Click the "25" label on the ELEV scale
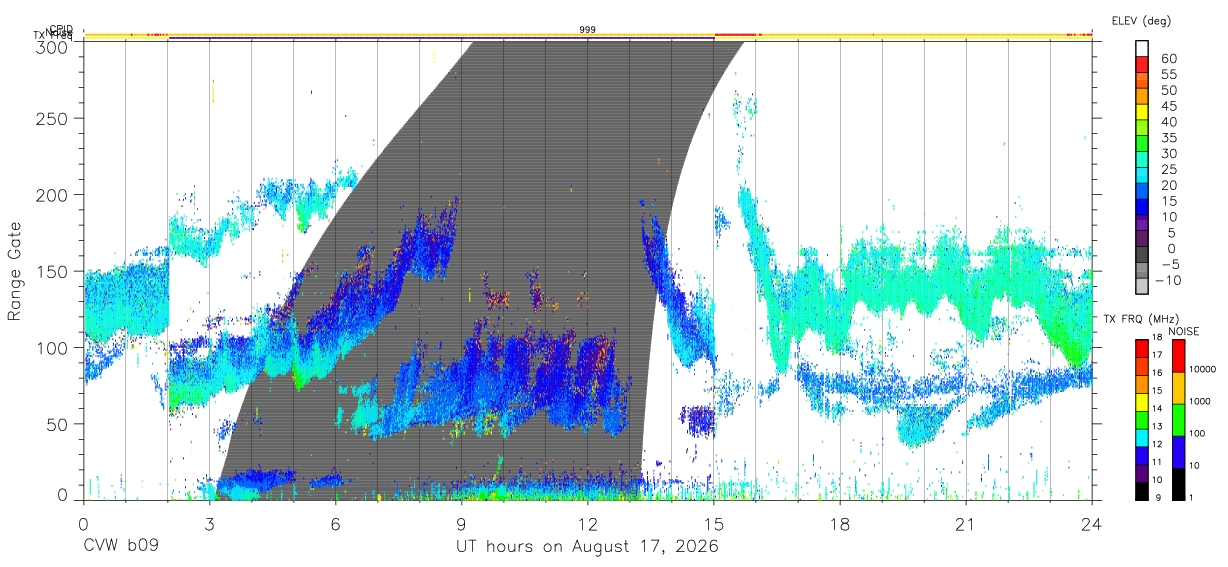This screenshot has height=567, width=1228. (x=1167, y=170)
